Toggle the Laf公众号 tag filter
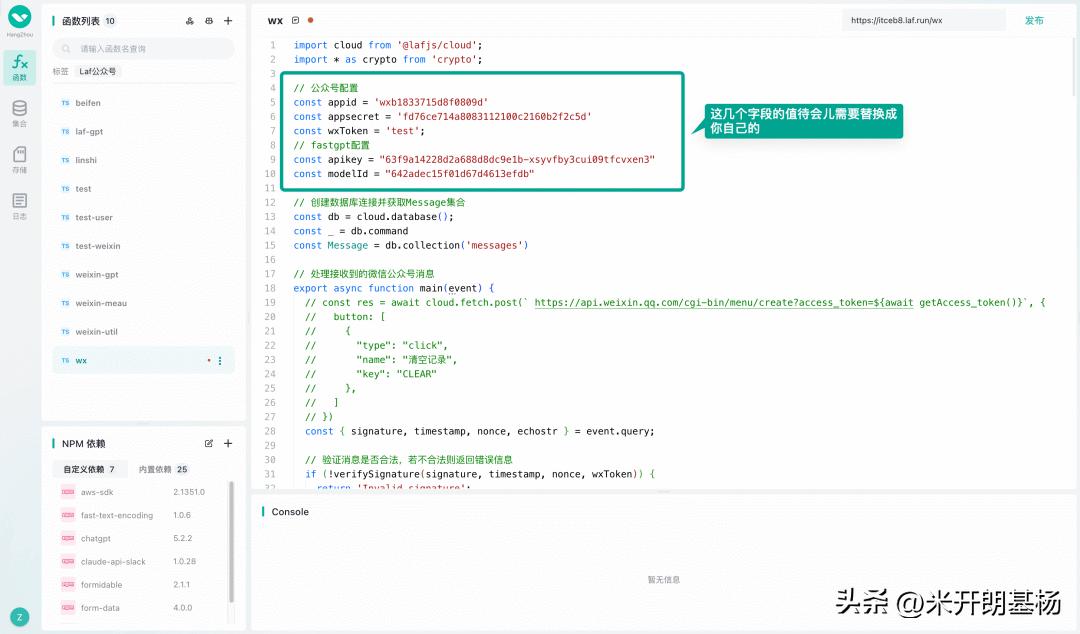Viewport: 1080px width, 634px height. click(97, 71)
